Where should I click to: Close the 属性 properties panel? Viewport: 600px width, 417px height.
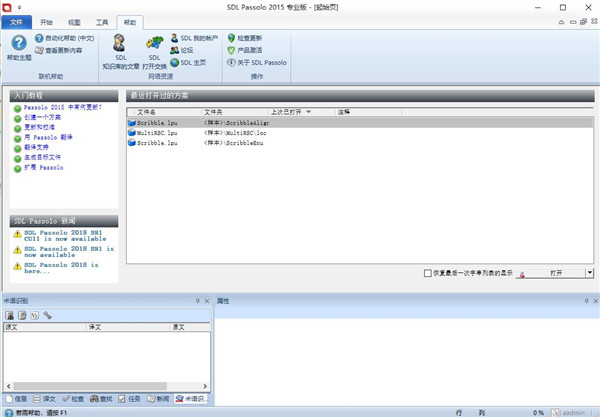pos(595,301)
